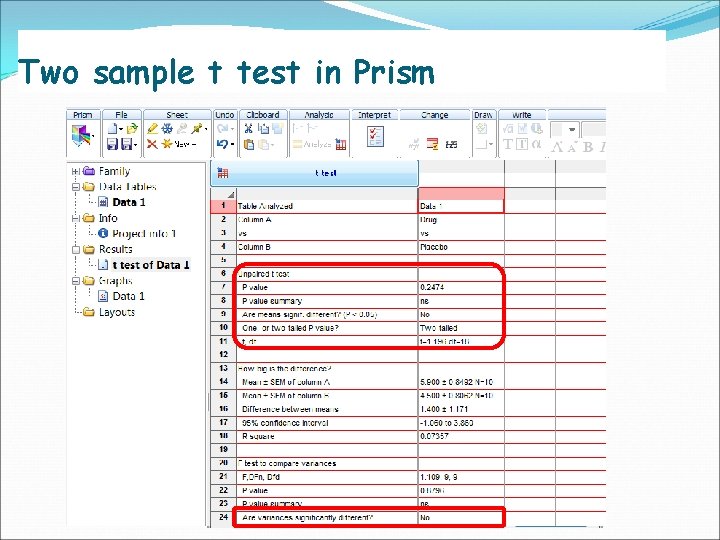Viewport: 720px width, 540px height.
Task: Click the smaller font A icon
Action: click(x=572, y=147)
